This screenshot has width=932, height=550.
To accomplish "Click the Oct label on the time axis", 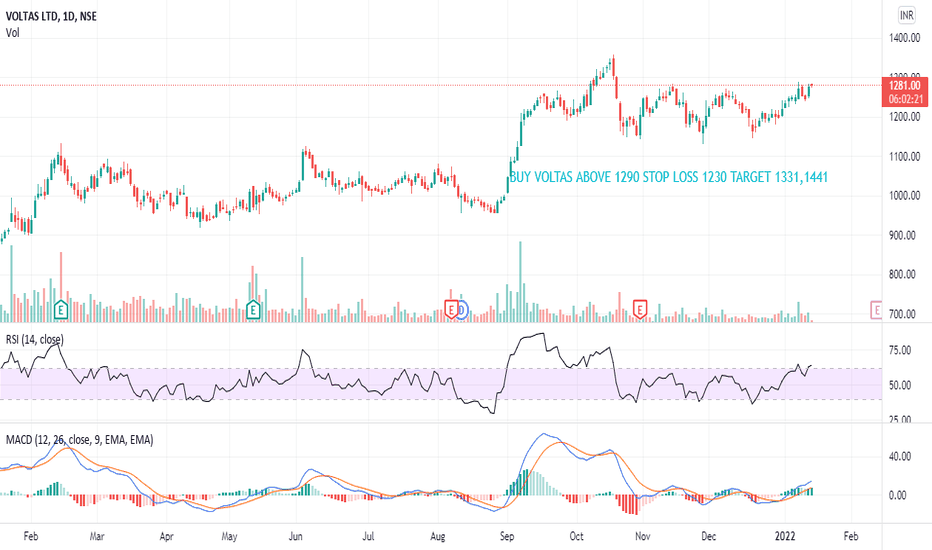I will (577, 536).
